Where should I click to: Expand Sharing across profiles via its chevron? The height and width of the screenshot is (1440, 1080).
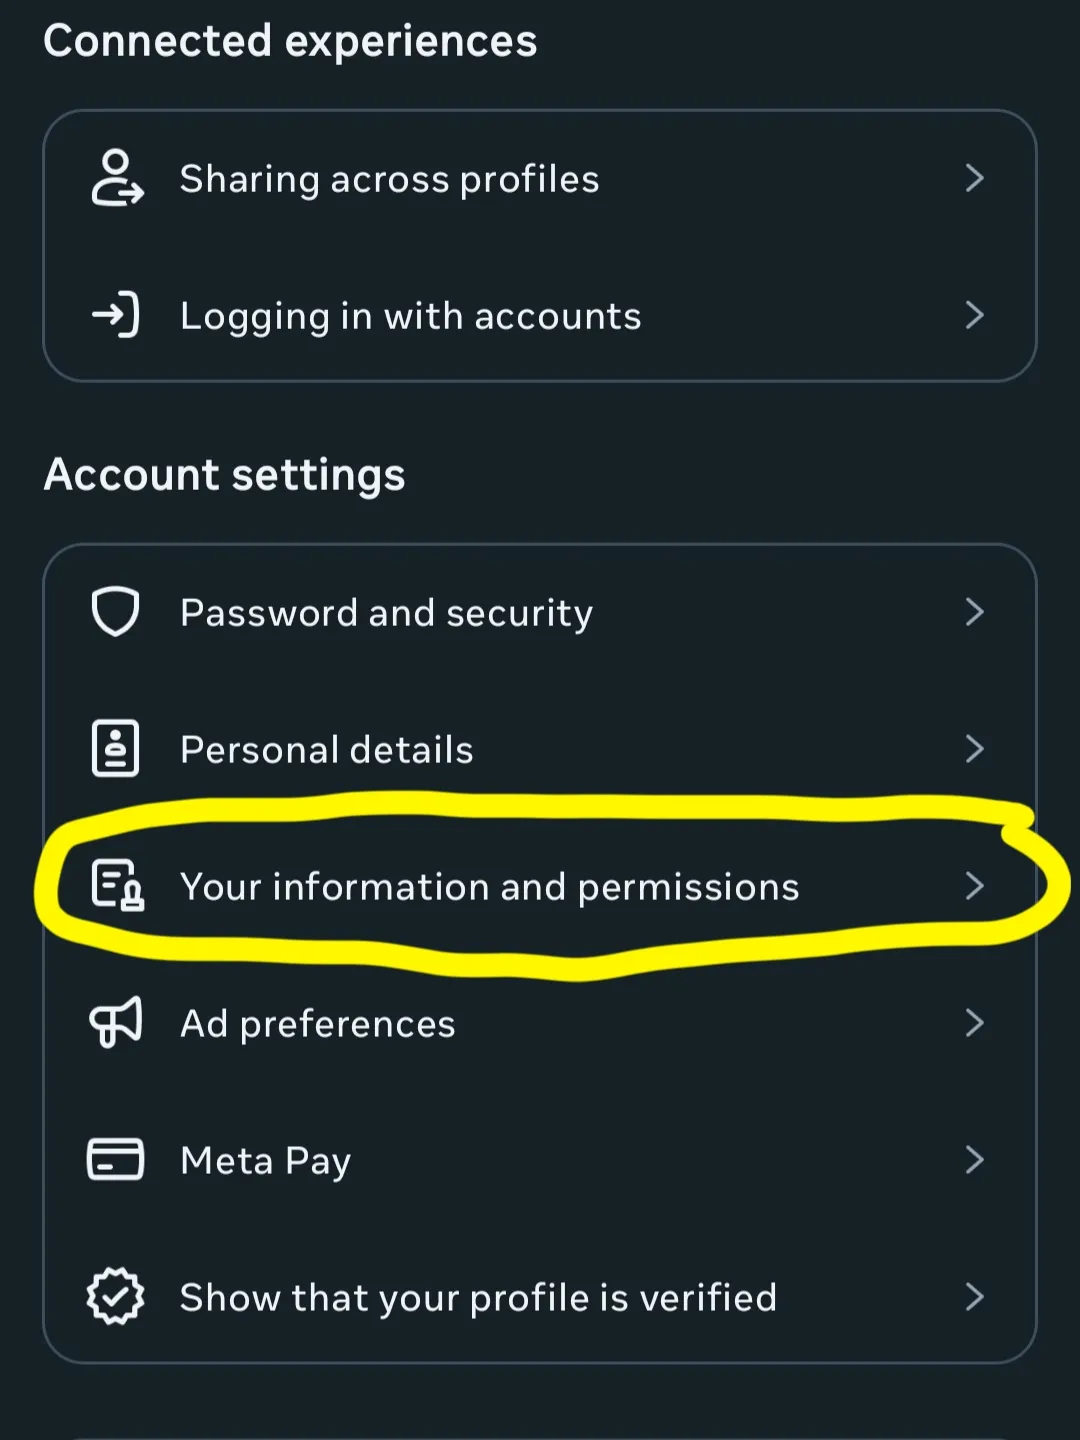(x=975, y=178)
